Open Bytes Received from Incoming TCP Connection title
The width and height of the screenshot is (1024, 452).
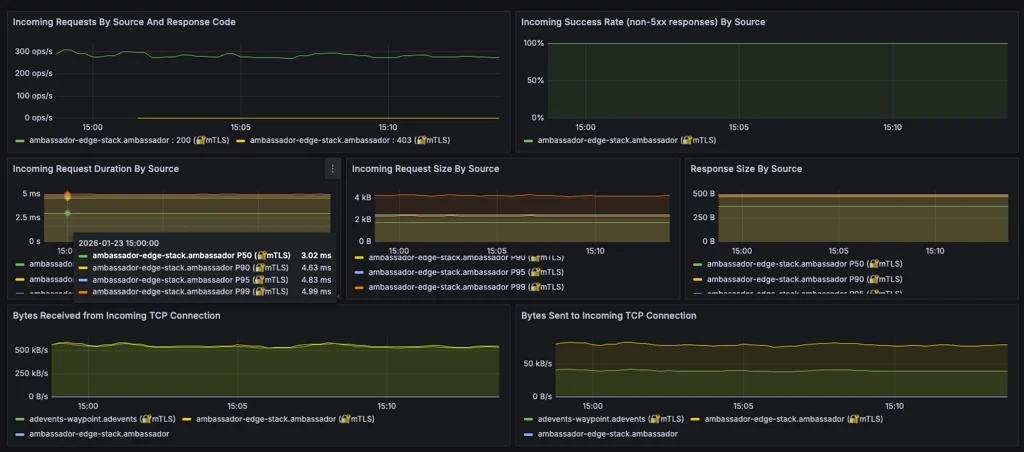tap(116, 316)
